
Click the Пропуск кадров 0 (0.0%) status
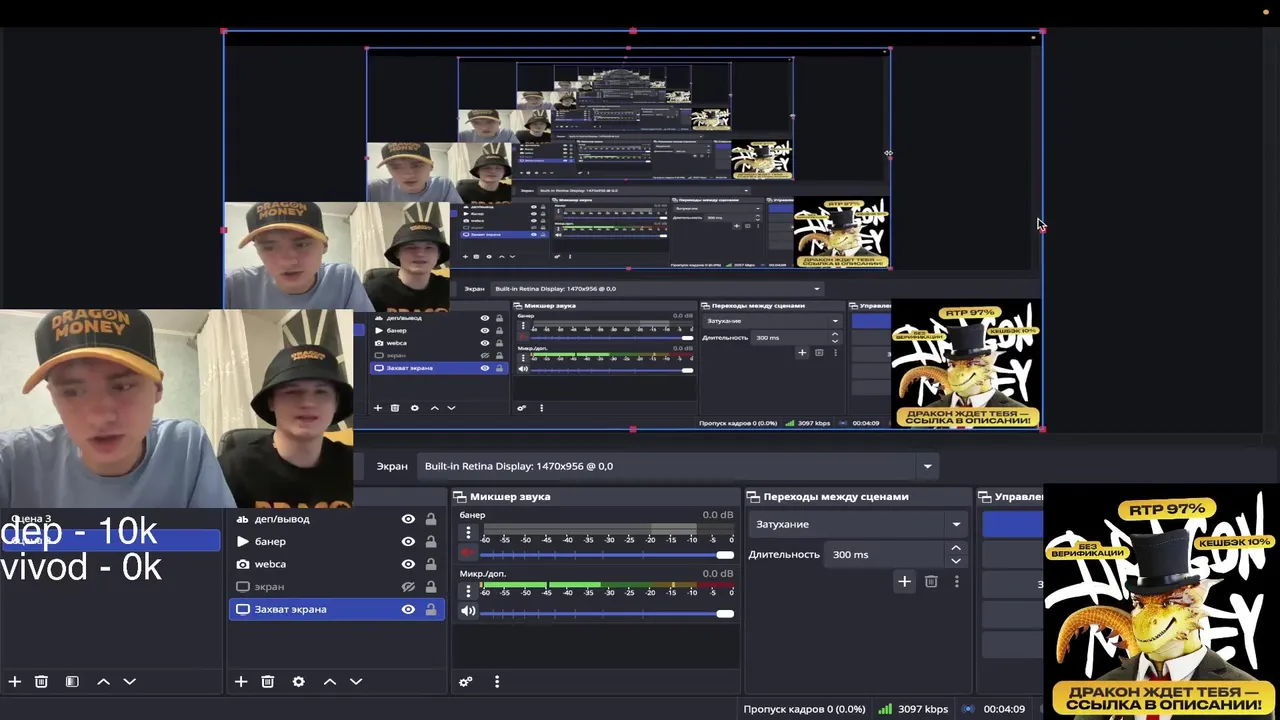[x=804, y=709]
